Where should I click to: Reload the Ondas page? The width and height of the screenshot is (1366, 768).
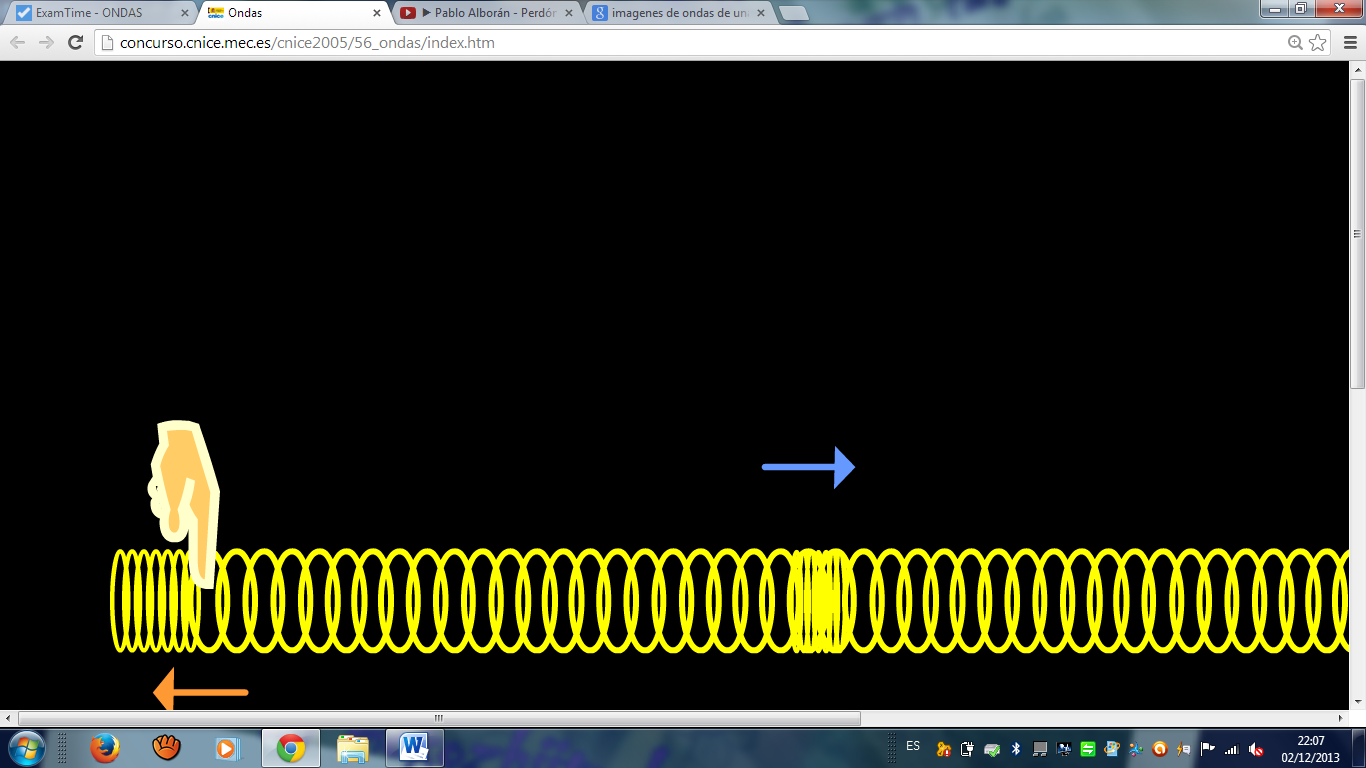[75, 43]
